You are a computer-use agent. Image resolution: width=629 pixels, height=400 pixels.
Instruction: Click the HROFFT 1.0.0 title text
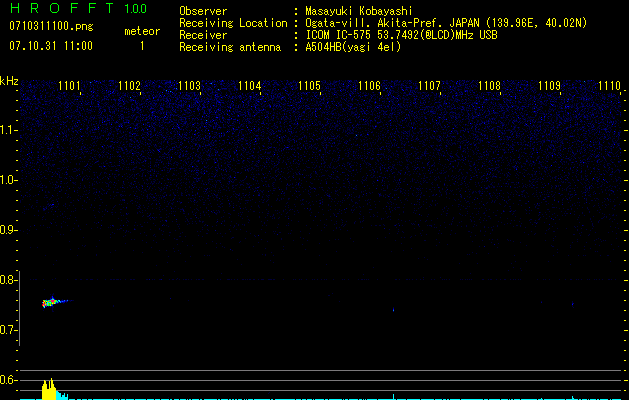tap(79, 8)
